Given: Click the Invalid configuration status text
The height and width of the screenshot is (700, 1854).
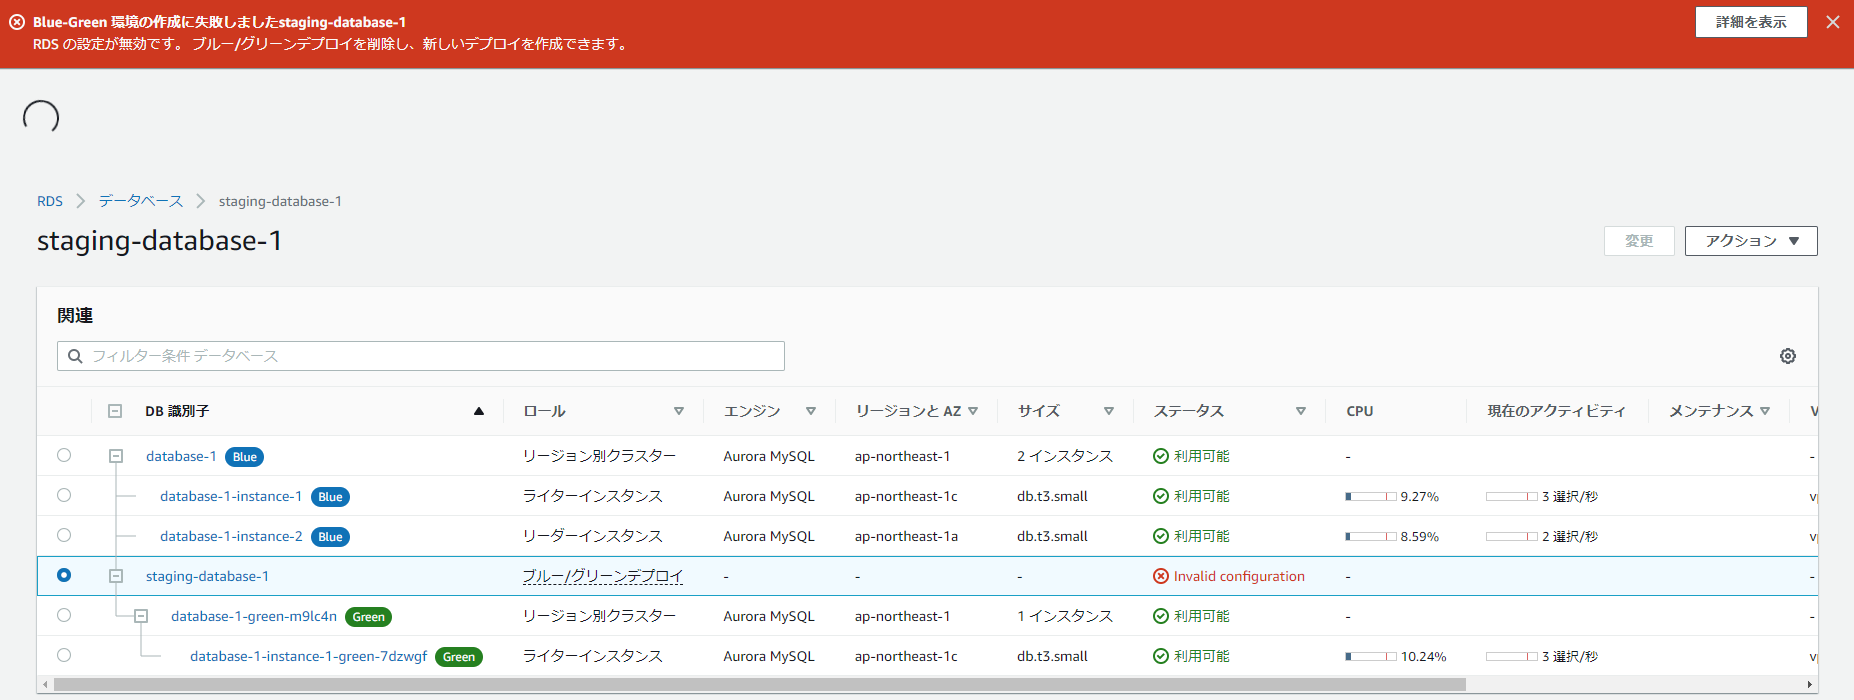Looking at the screenshot, I should pos(1239,576).
